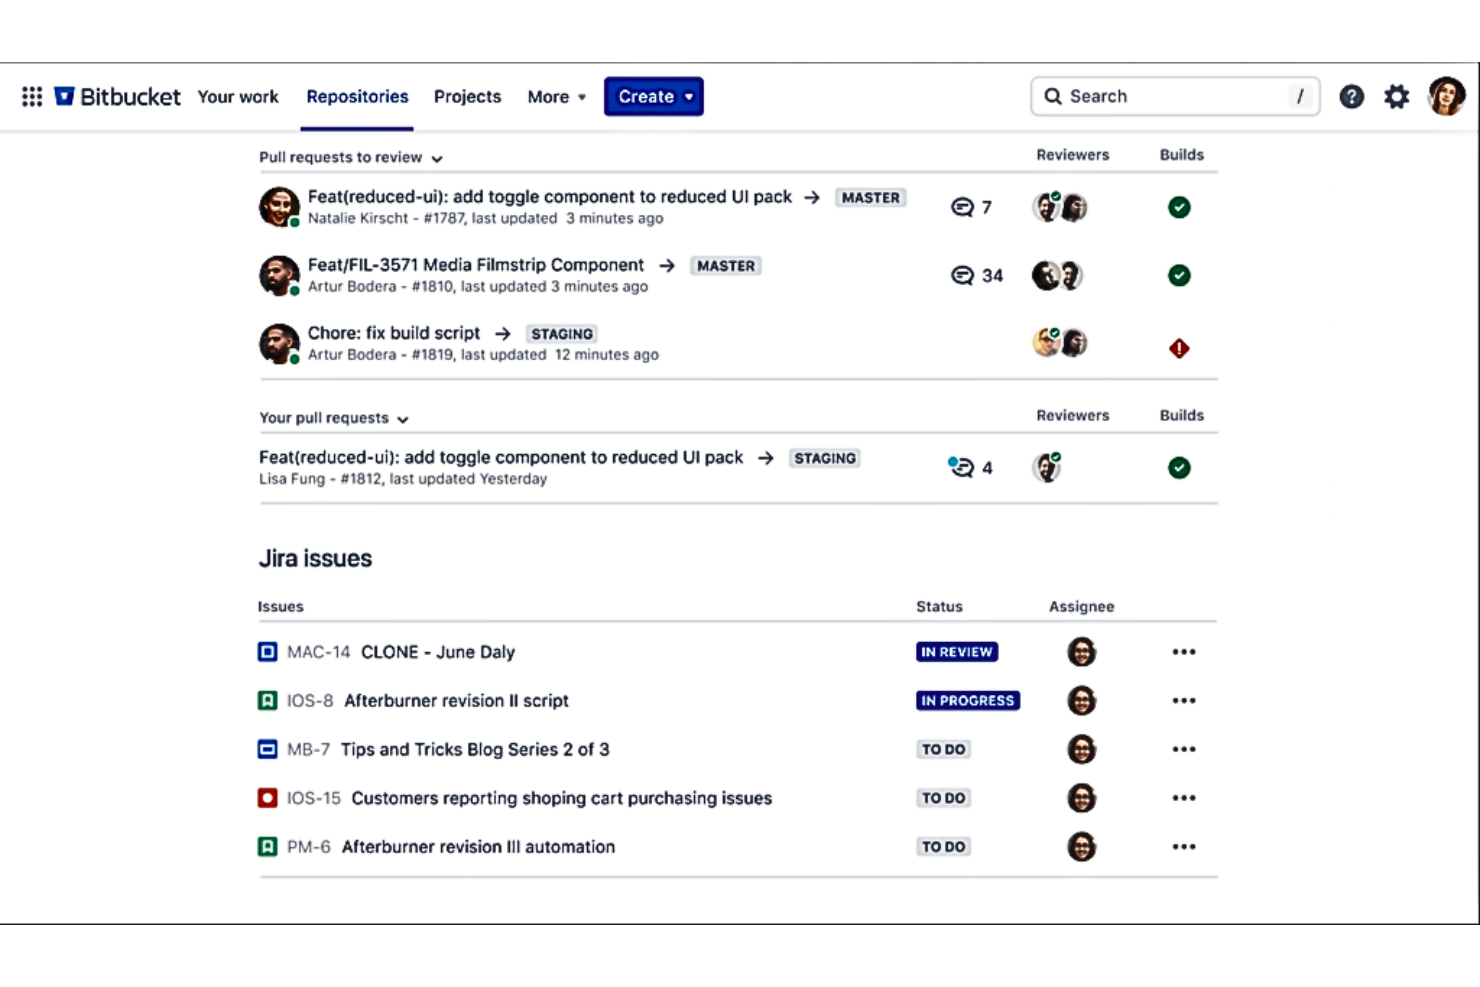Screen dimensions: 1480x987
Task: Open issue Afterburner revision II script
Action: click(456, 700)
